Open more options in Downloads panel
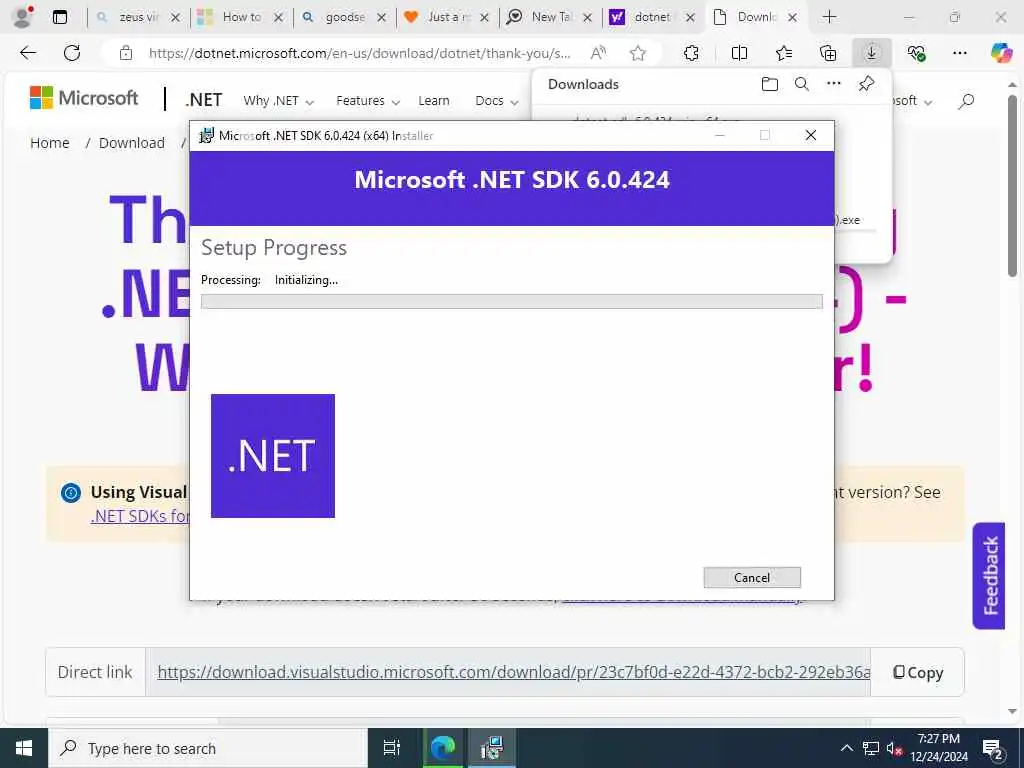 (834, 84)
